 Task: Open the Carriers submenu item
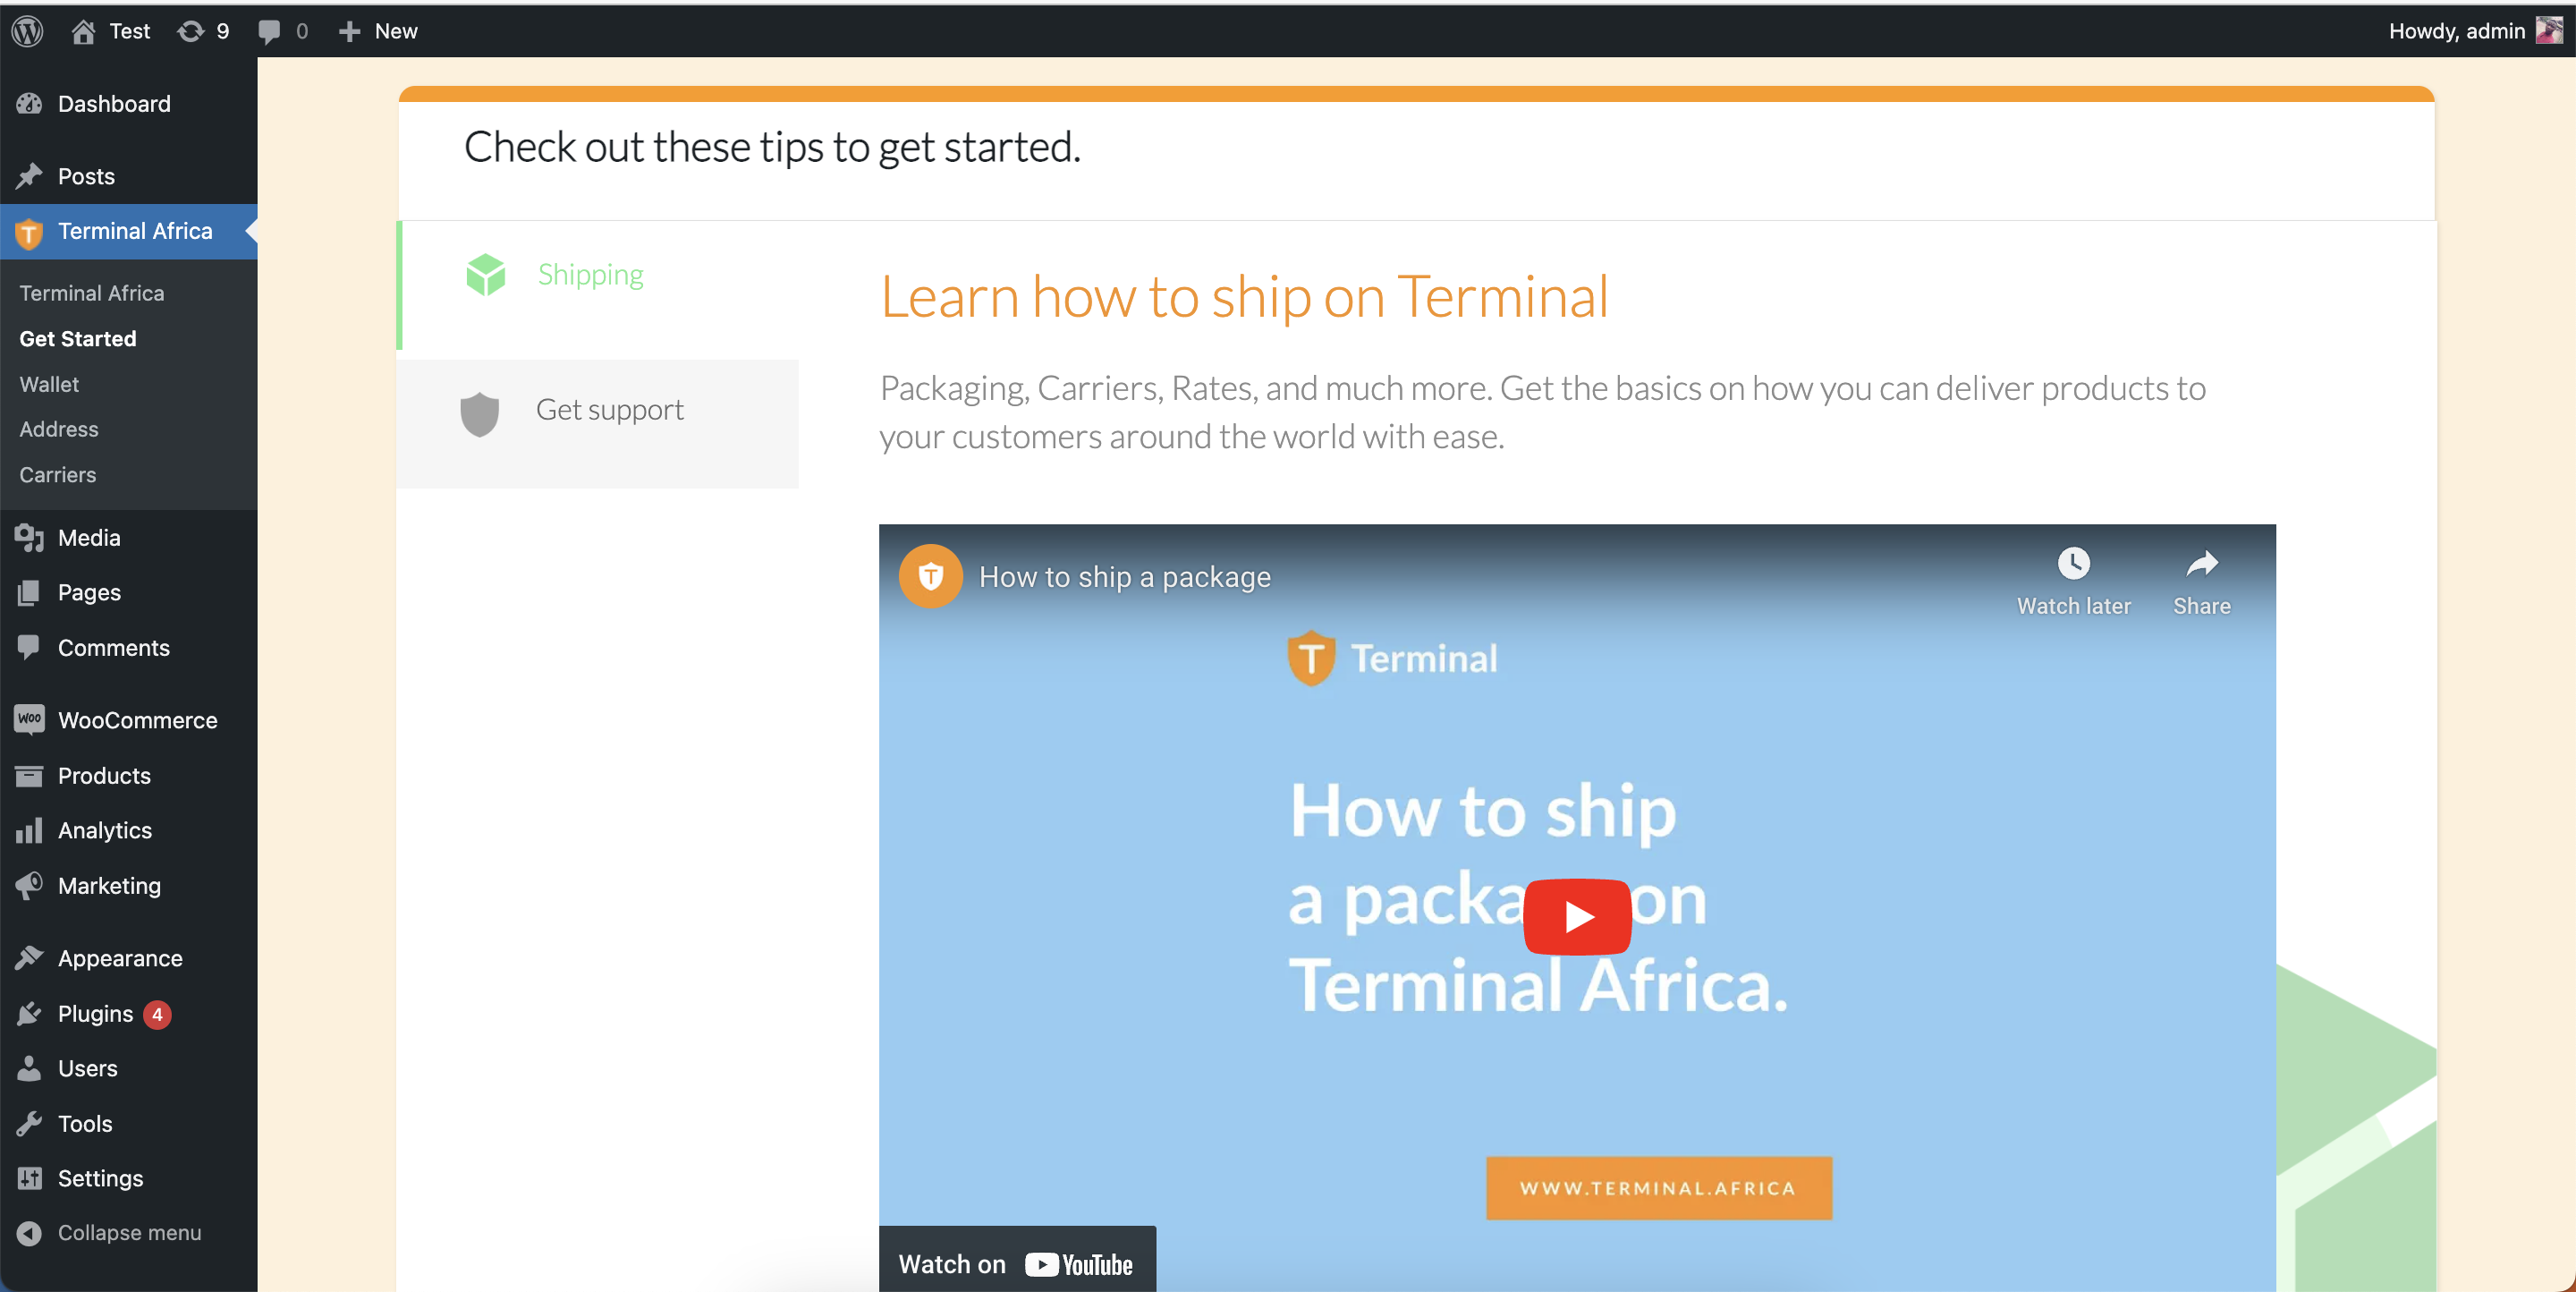point(58,475)
